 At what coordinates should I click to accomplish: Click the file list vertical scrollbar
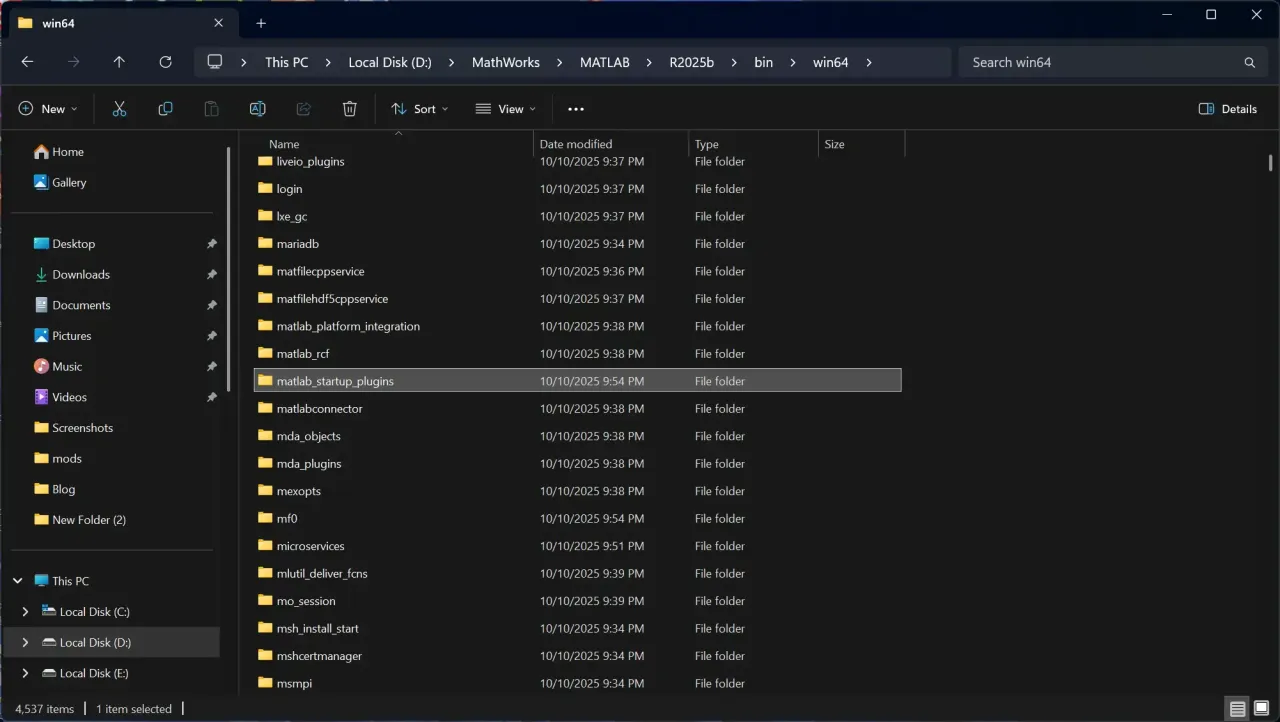point(1271,162)
